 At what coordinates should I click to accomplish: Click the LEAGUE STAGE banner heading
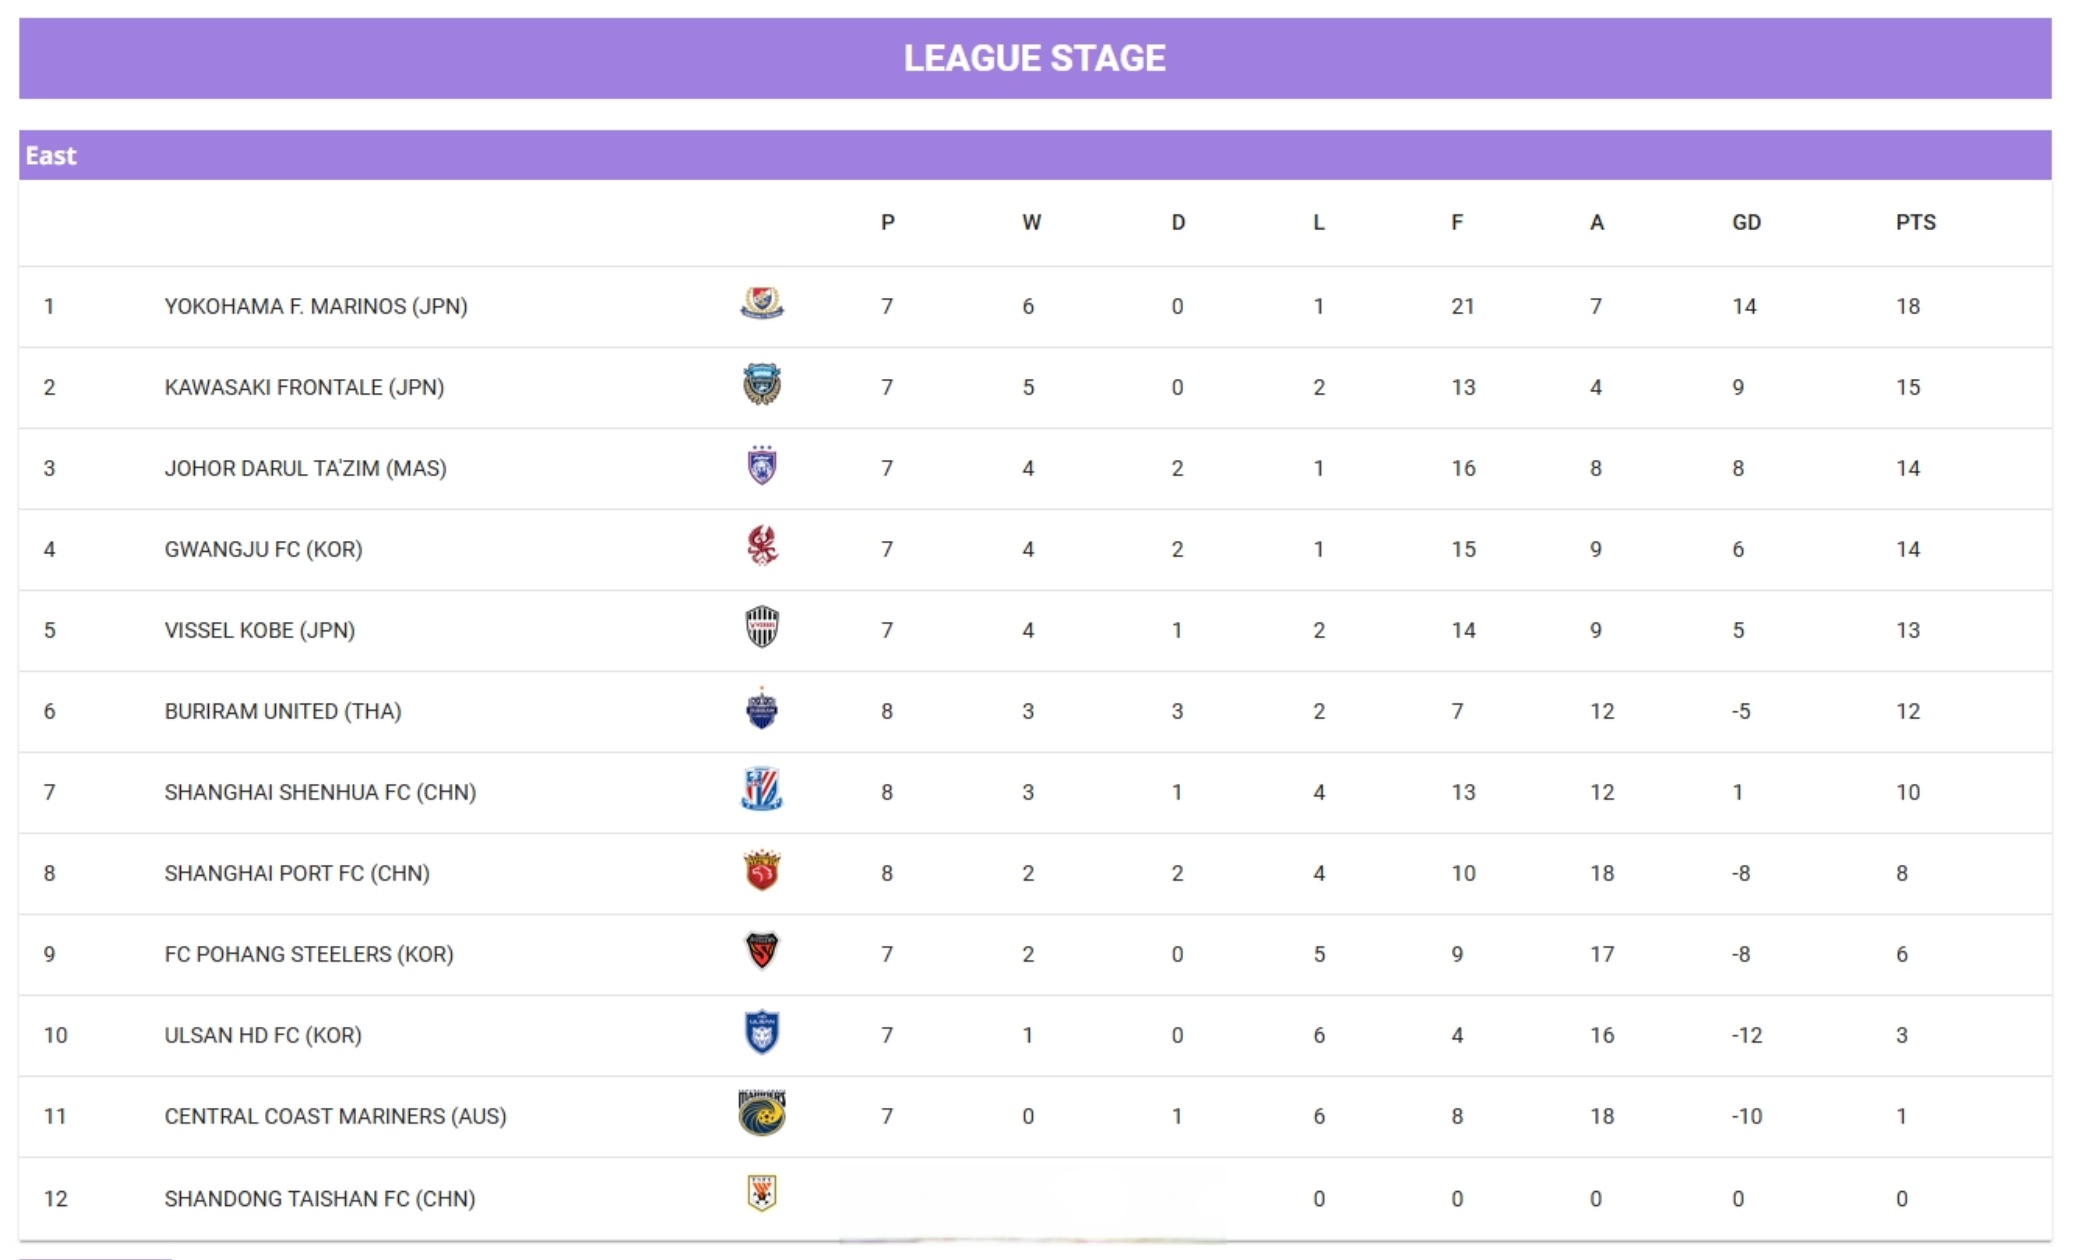coord(1035,58)
